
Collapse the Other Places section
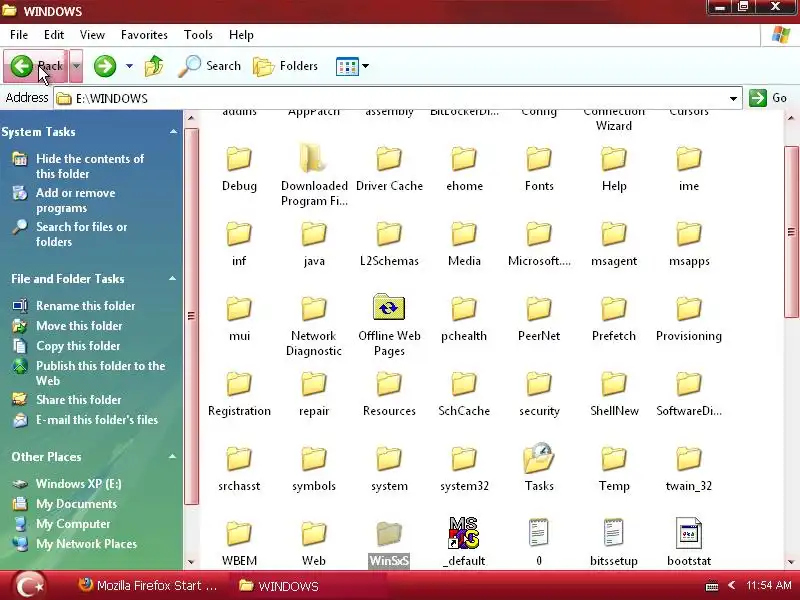point(172,457)
